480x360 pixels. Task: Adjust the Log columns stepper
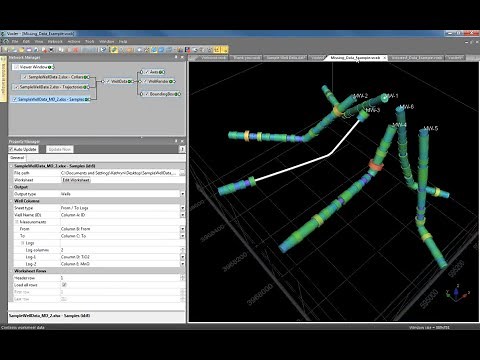point(182,250)
